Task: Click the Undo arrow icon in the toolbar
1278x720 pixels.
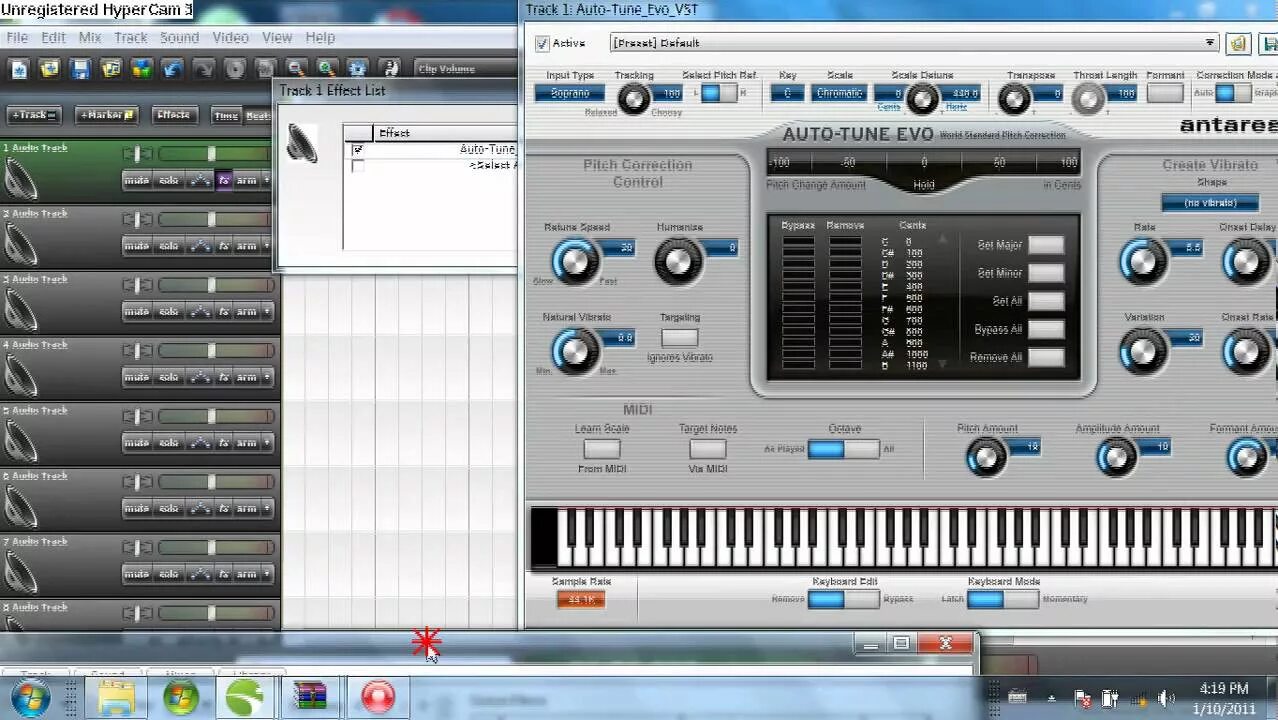Action: tap(173, 69)
